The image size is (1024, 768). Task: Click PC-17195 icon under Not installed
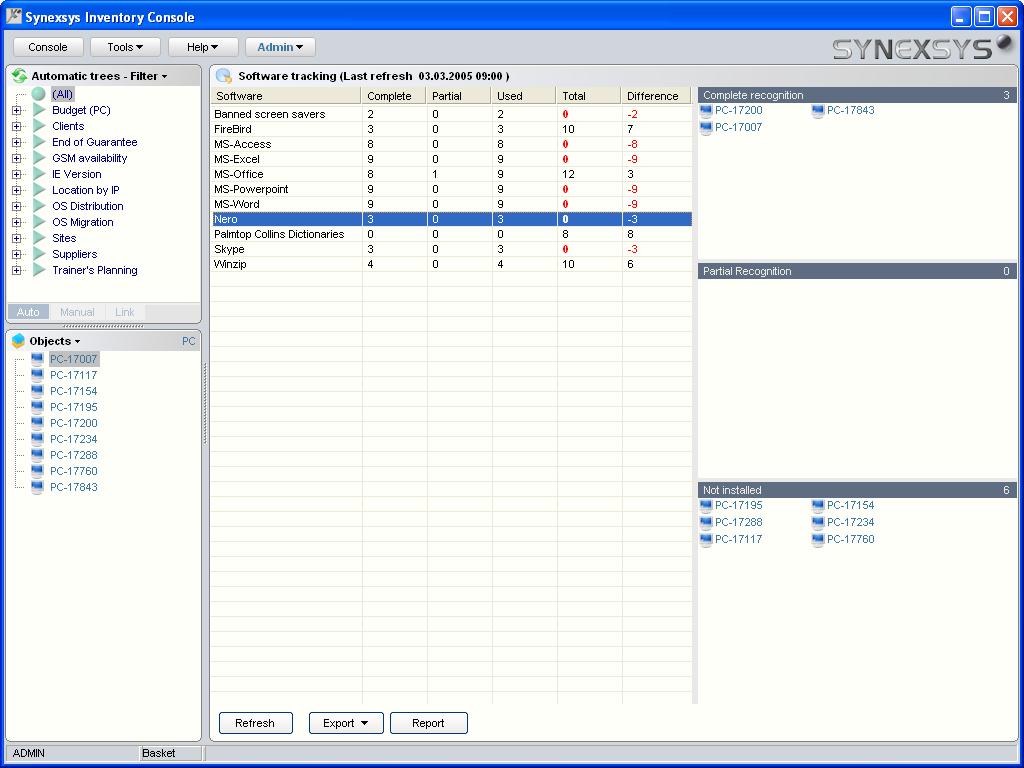pos(706,505)
